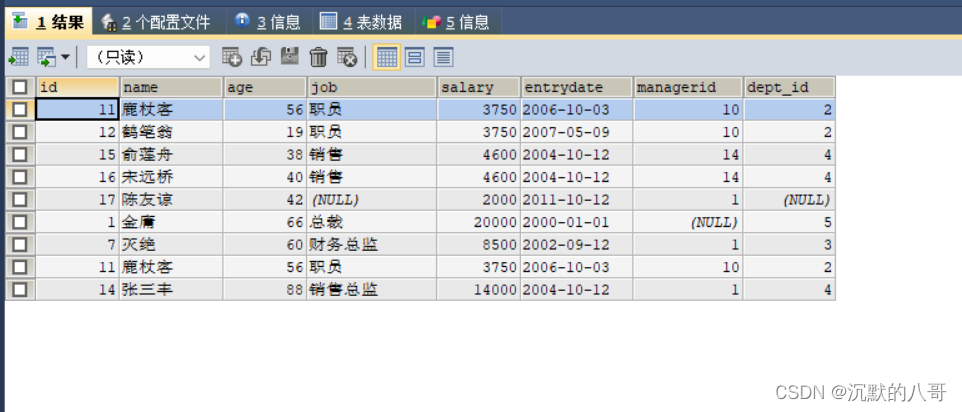Image resolution: width=962 pixels, height=412 pixels.
Task: Open the 3 信息 tab
Action: (x=268, y=23)
